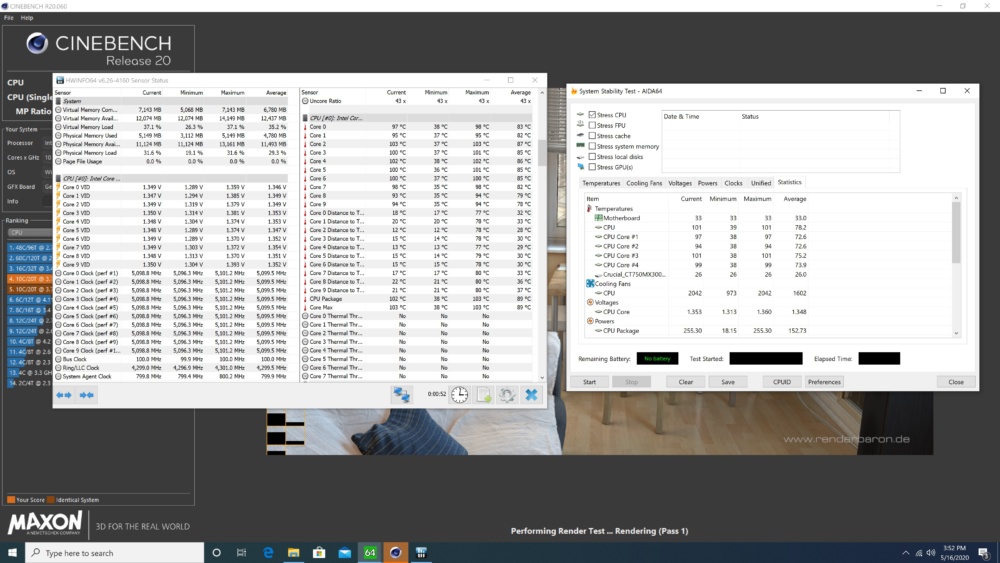Click AIDA64 Start button
Image resolution: width=1000 pixels, height=563 pixels.
click(x=589, y=382)
